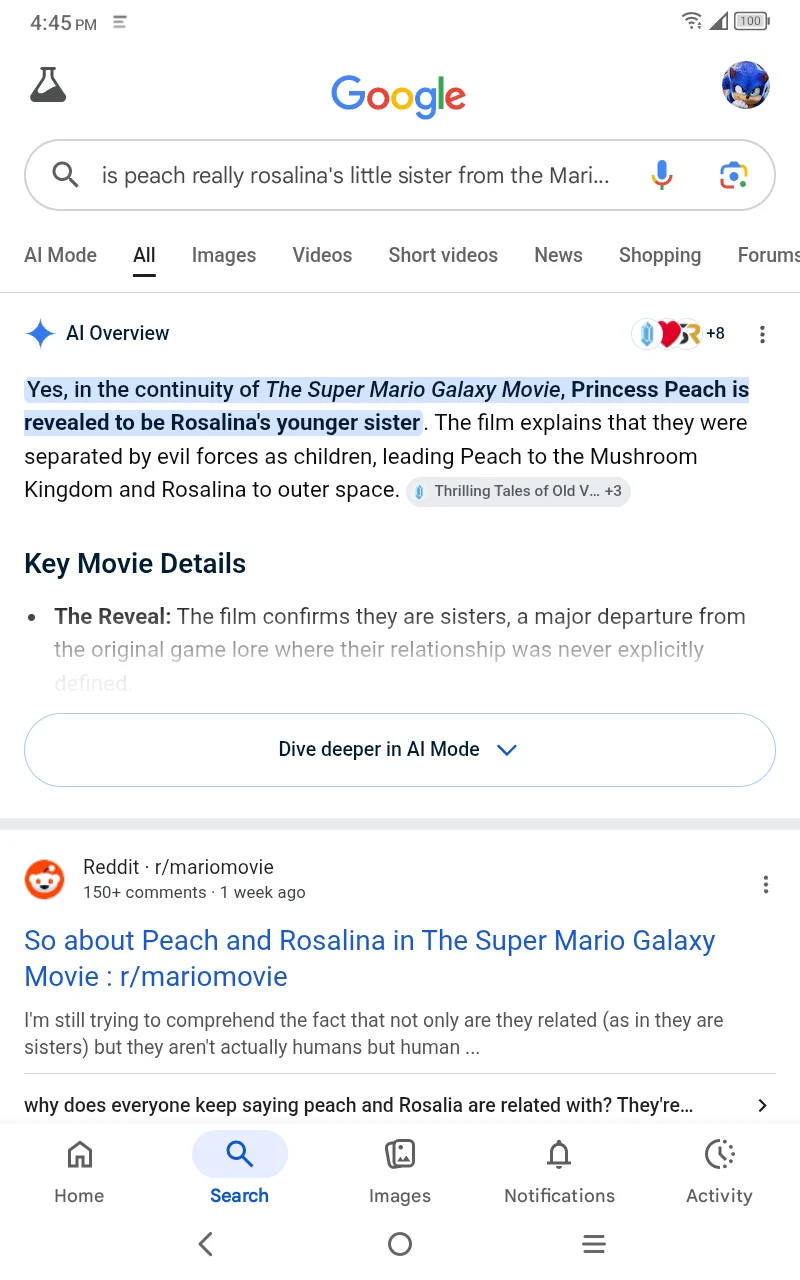800x1280 pixels.
Task: Start voice search with microphone
Action: 661,175
